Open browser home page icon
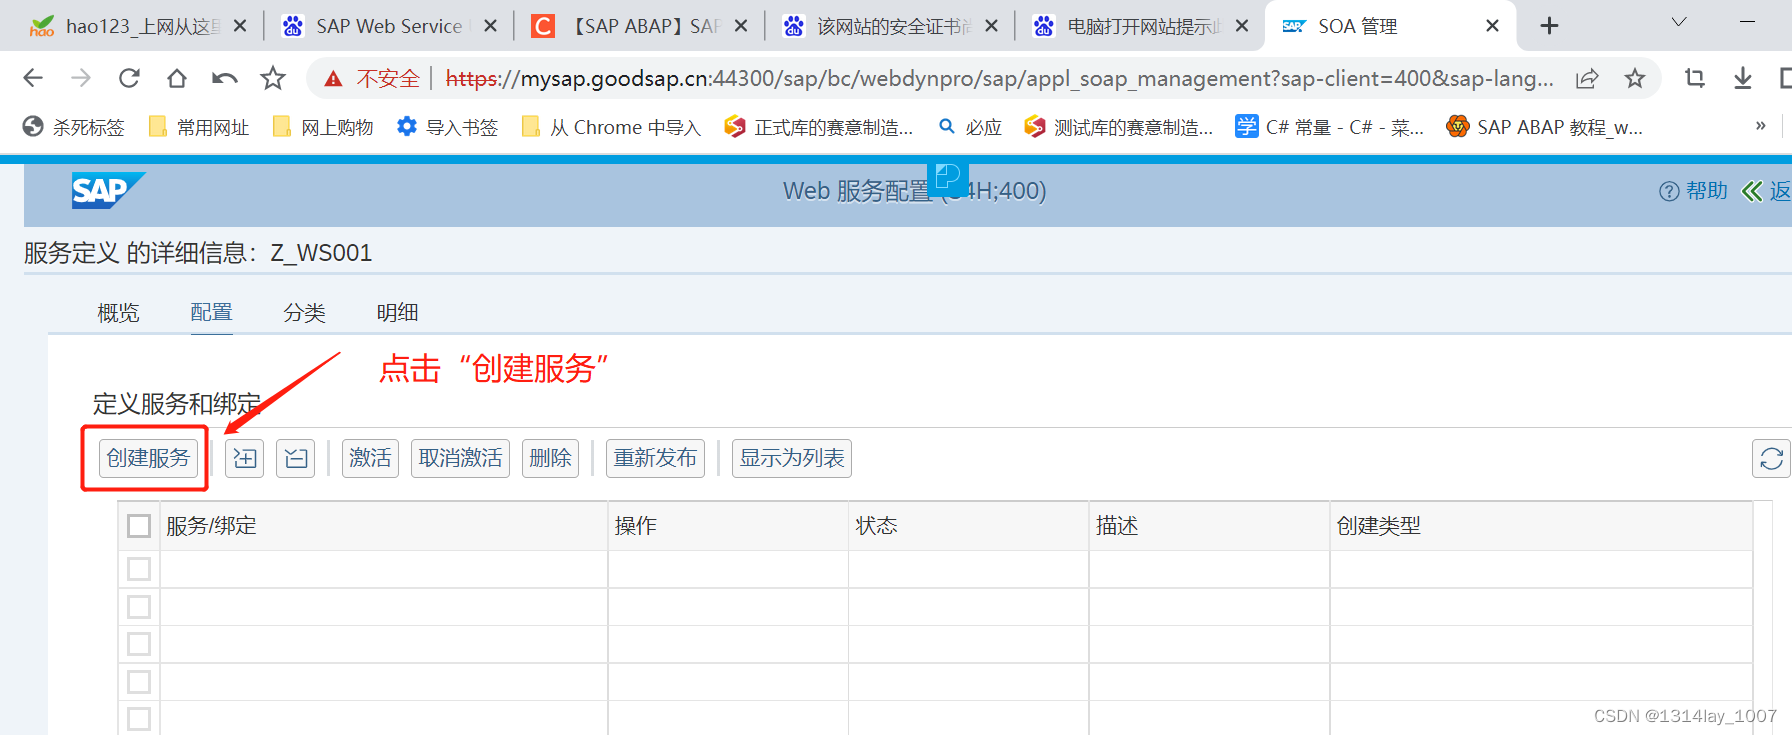Image resolution: width=1792 pixels, height=735 pixels. click(x=177, y=78)
